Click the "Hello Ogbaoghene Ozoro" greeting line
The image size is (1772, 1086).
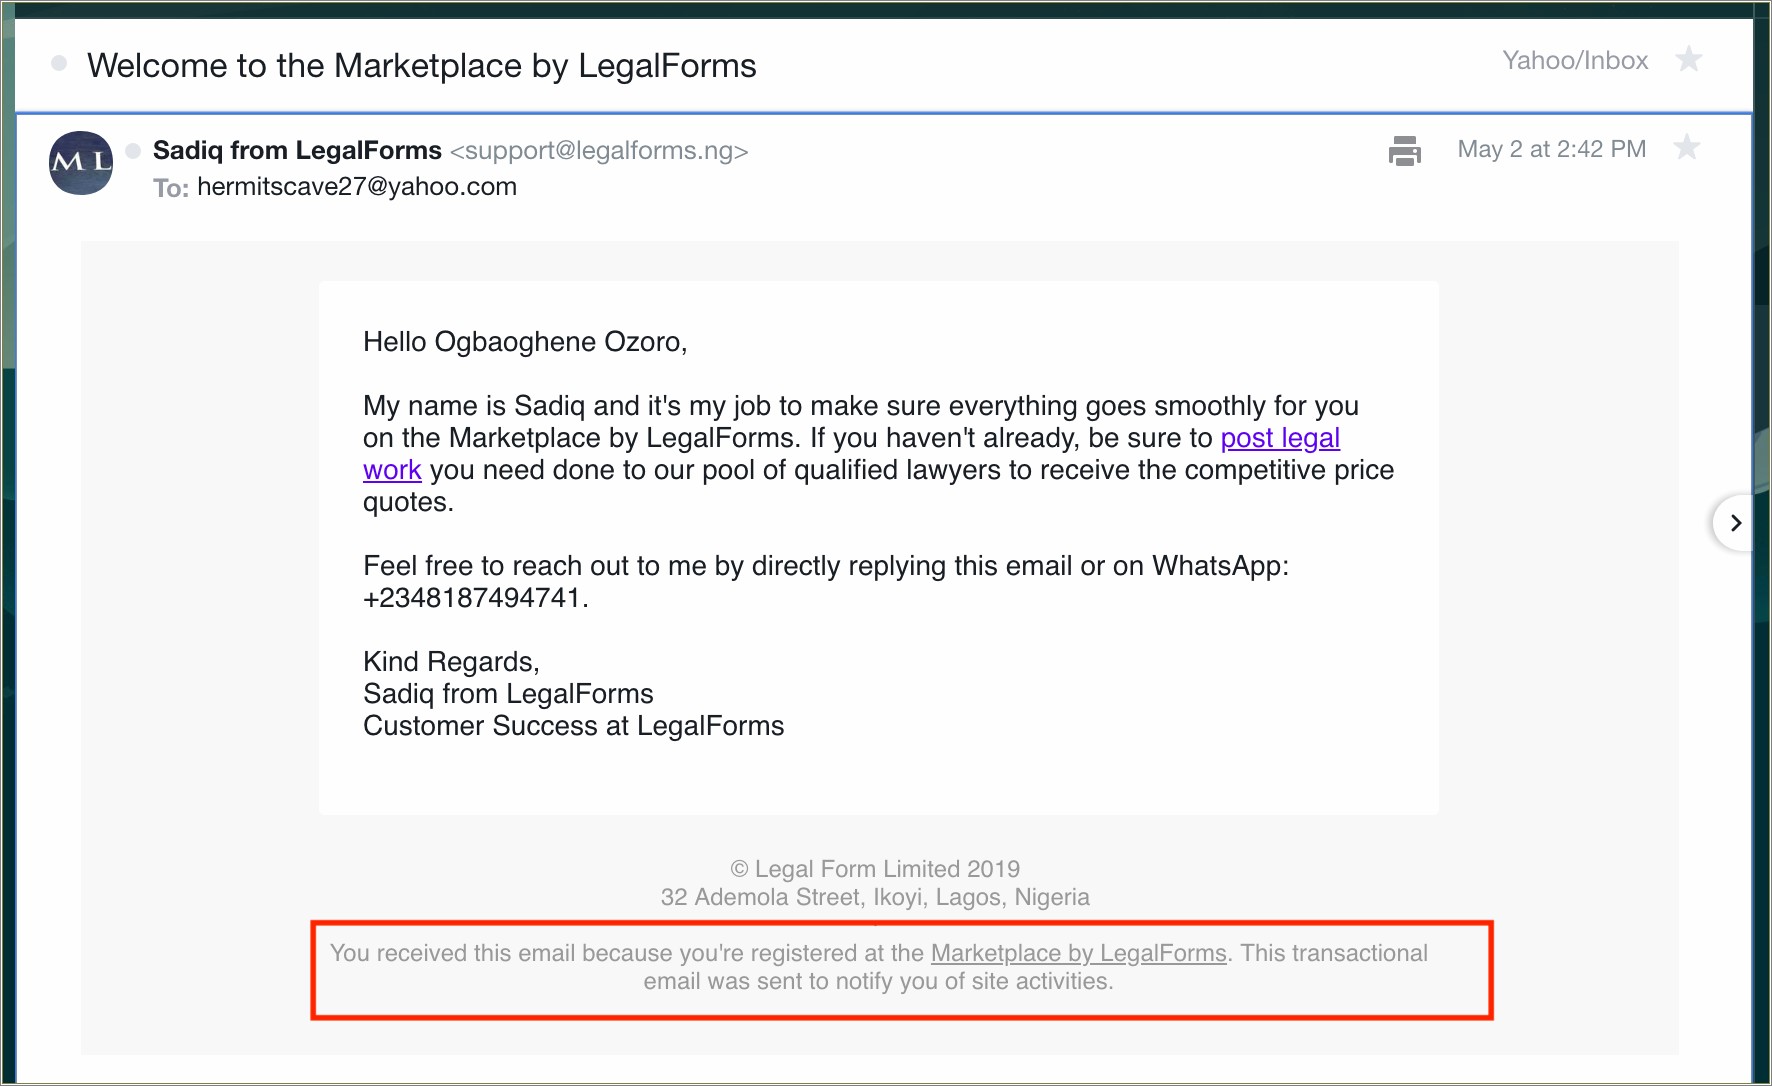coord(525,342)
